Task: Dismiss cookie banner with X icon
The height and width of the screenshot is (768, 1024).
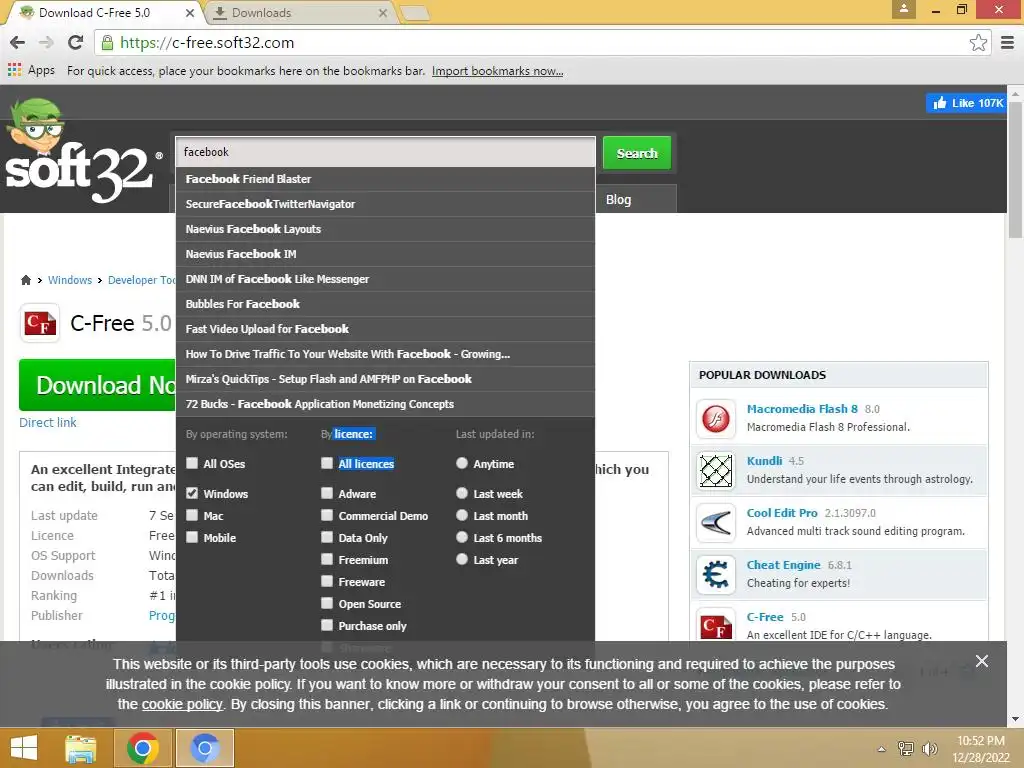Action: 982,661
